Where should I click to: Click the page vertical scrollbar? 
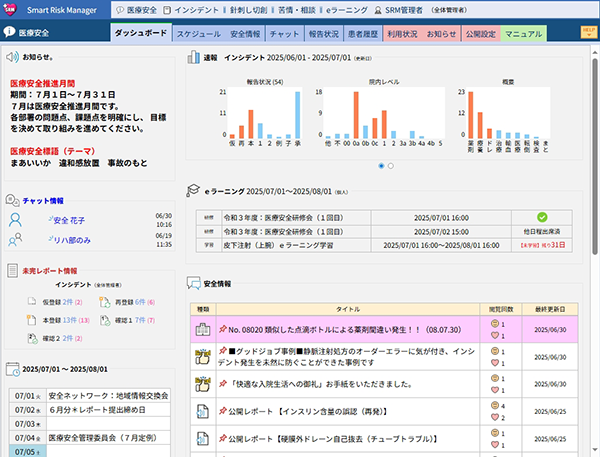(x=594, y=200)
